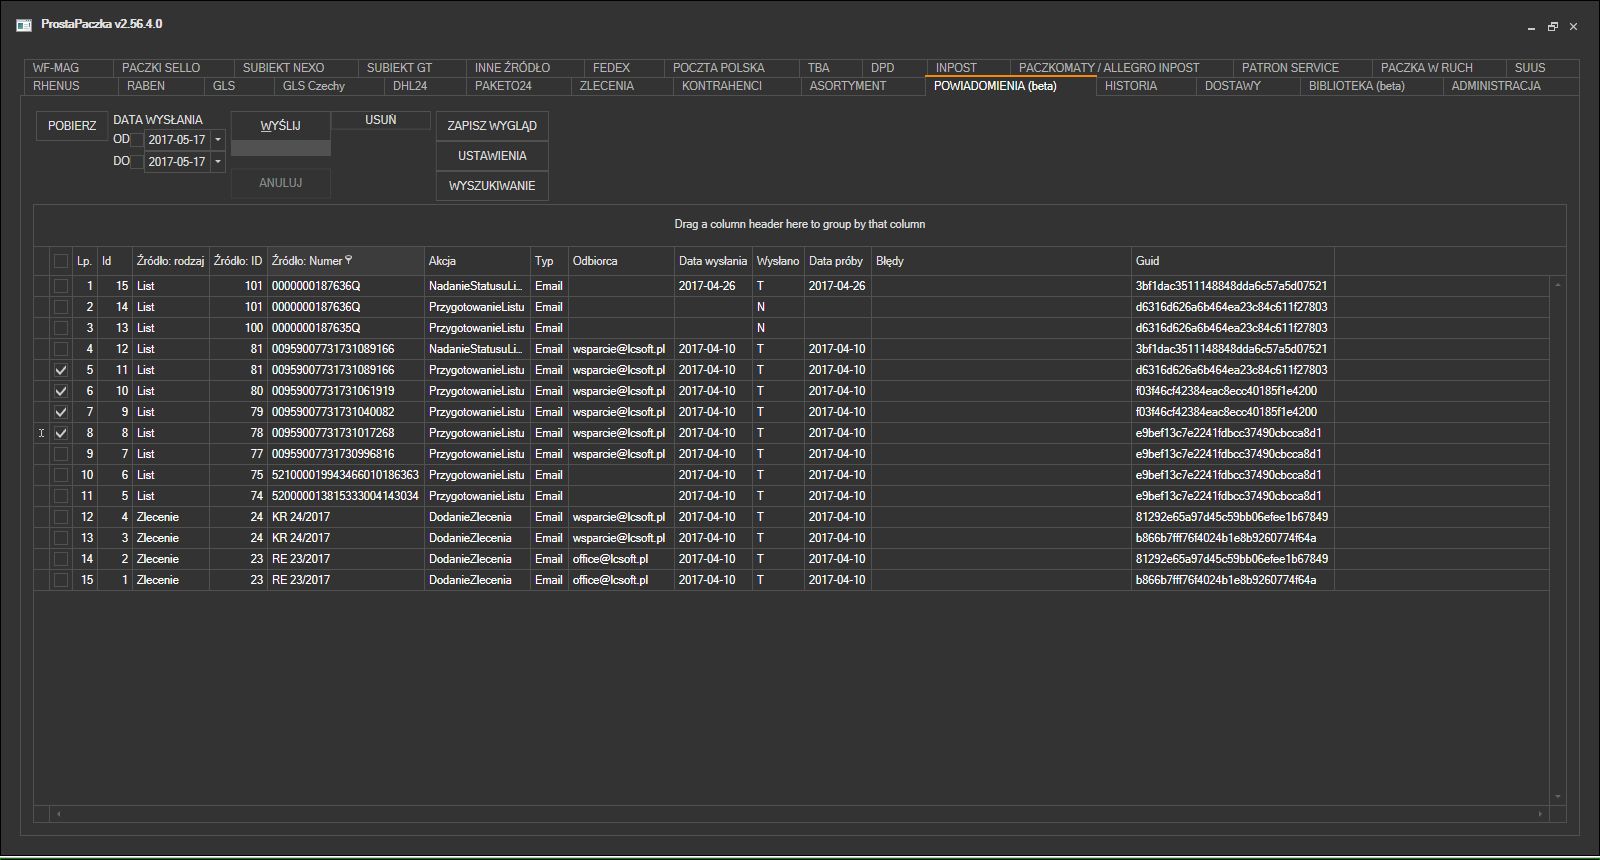Click the WYSZUKIWANIE button

pyautogui.click(x=492, y=186)
